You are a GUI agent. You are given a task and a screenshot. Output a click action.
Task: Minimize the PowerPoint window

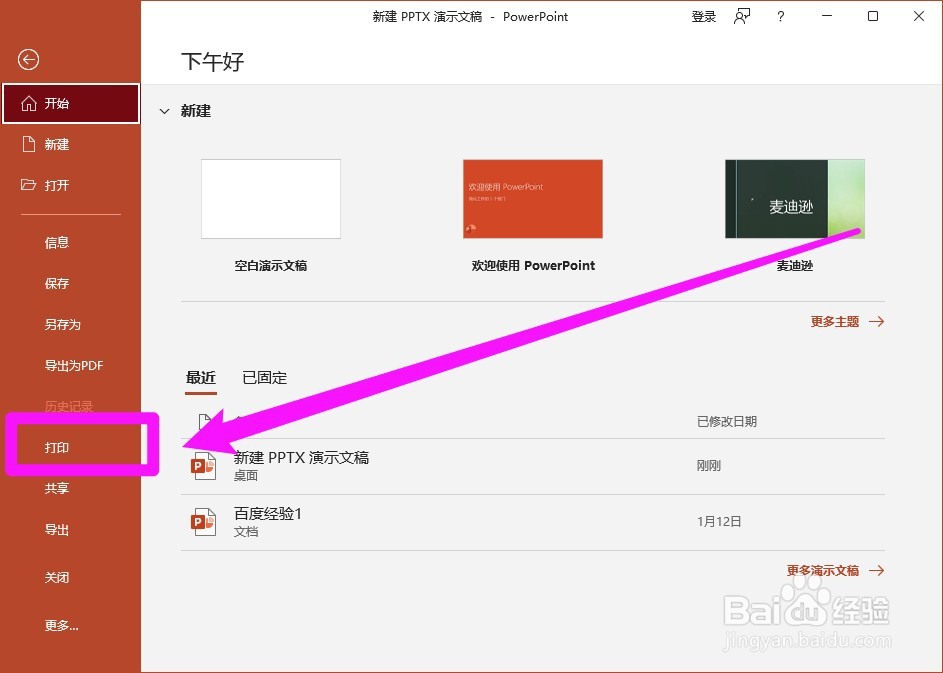827,16
